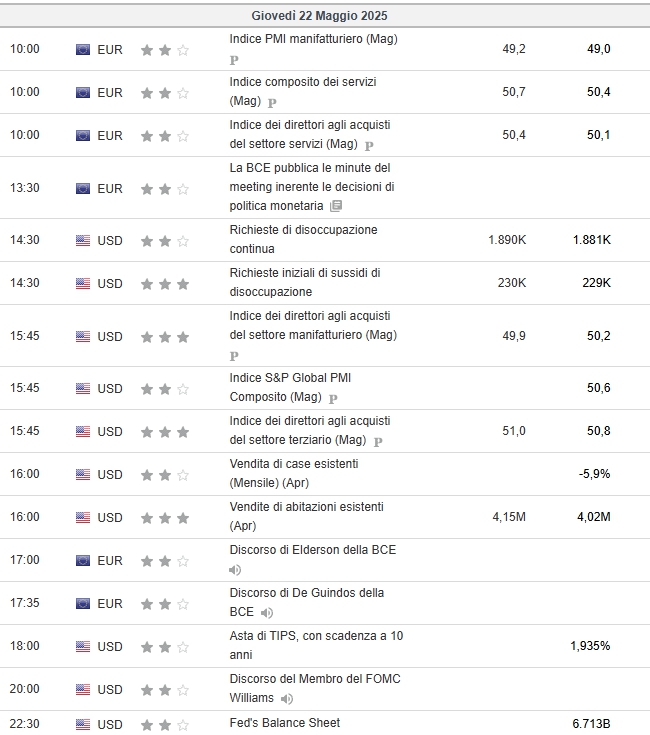650x735 pixels.
Task: Click the importance stars for Fed's Balance Sheet
Action: point(165,725)
